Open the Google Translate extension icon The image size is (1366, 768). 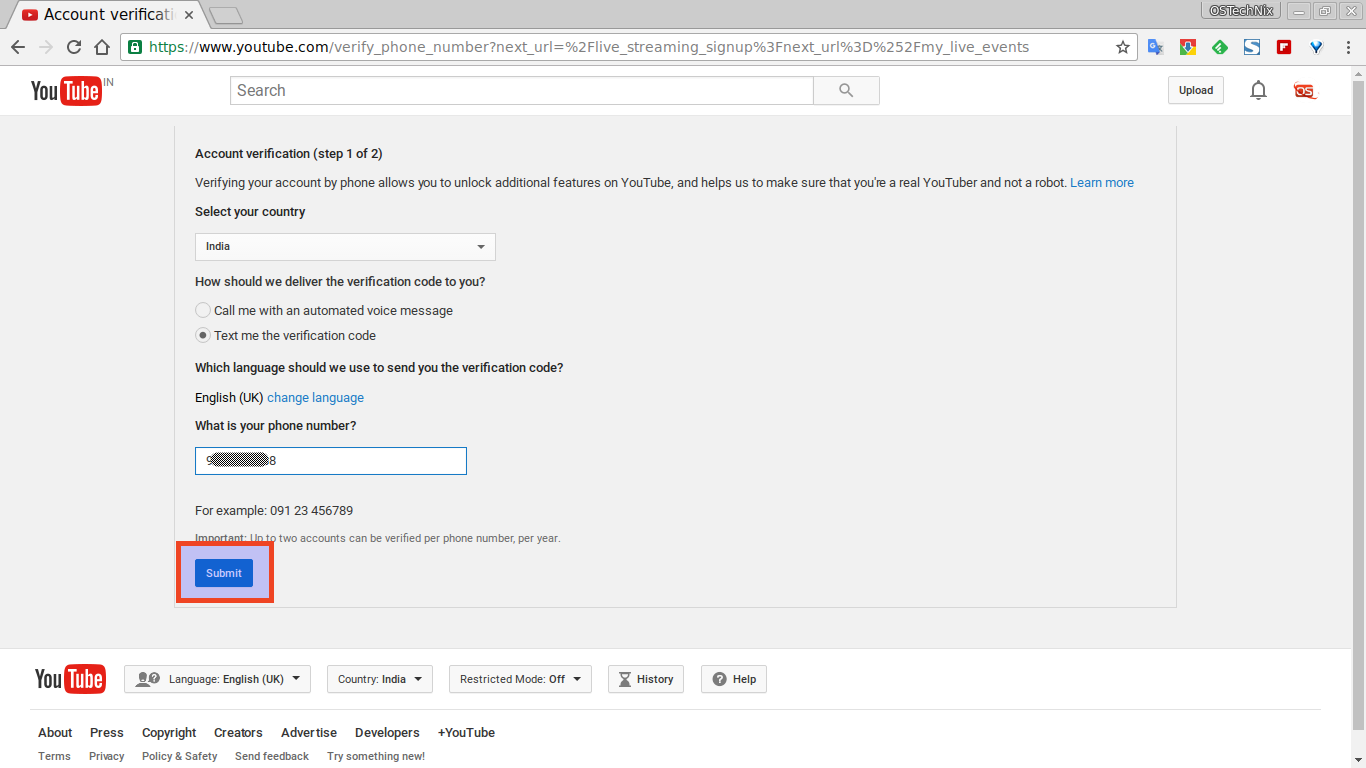point(1155,47)
